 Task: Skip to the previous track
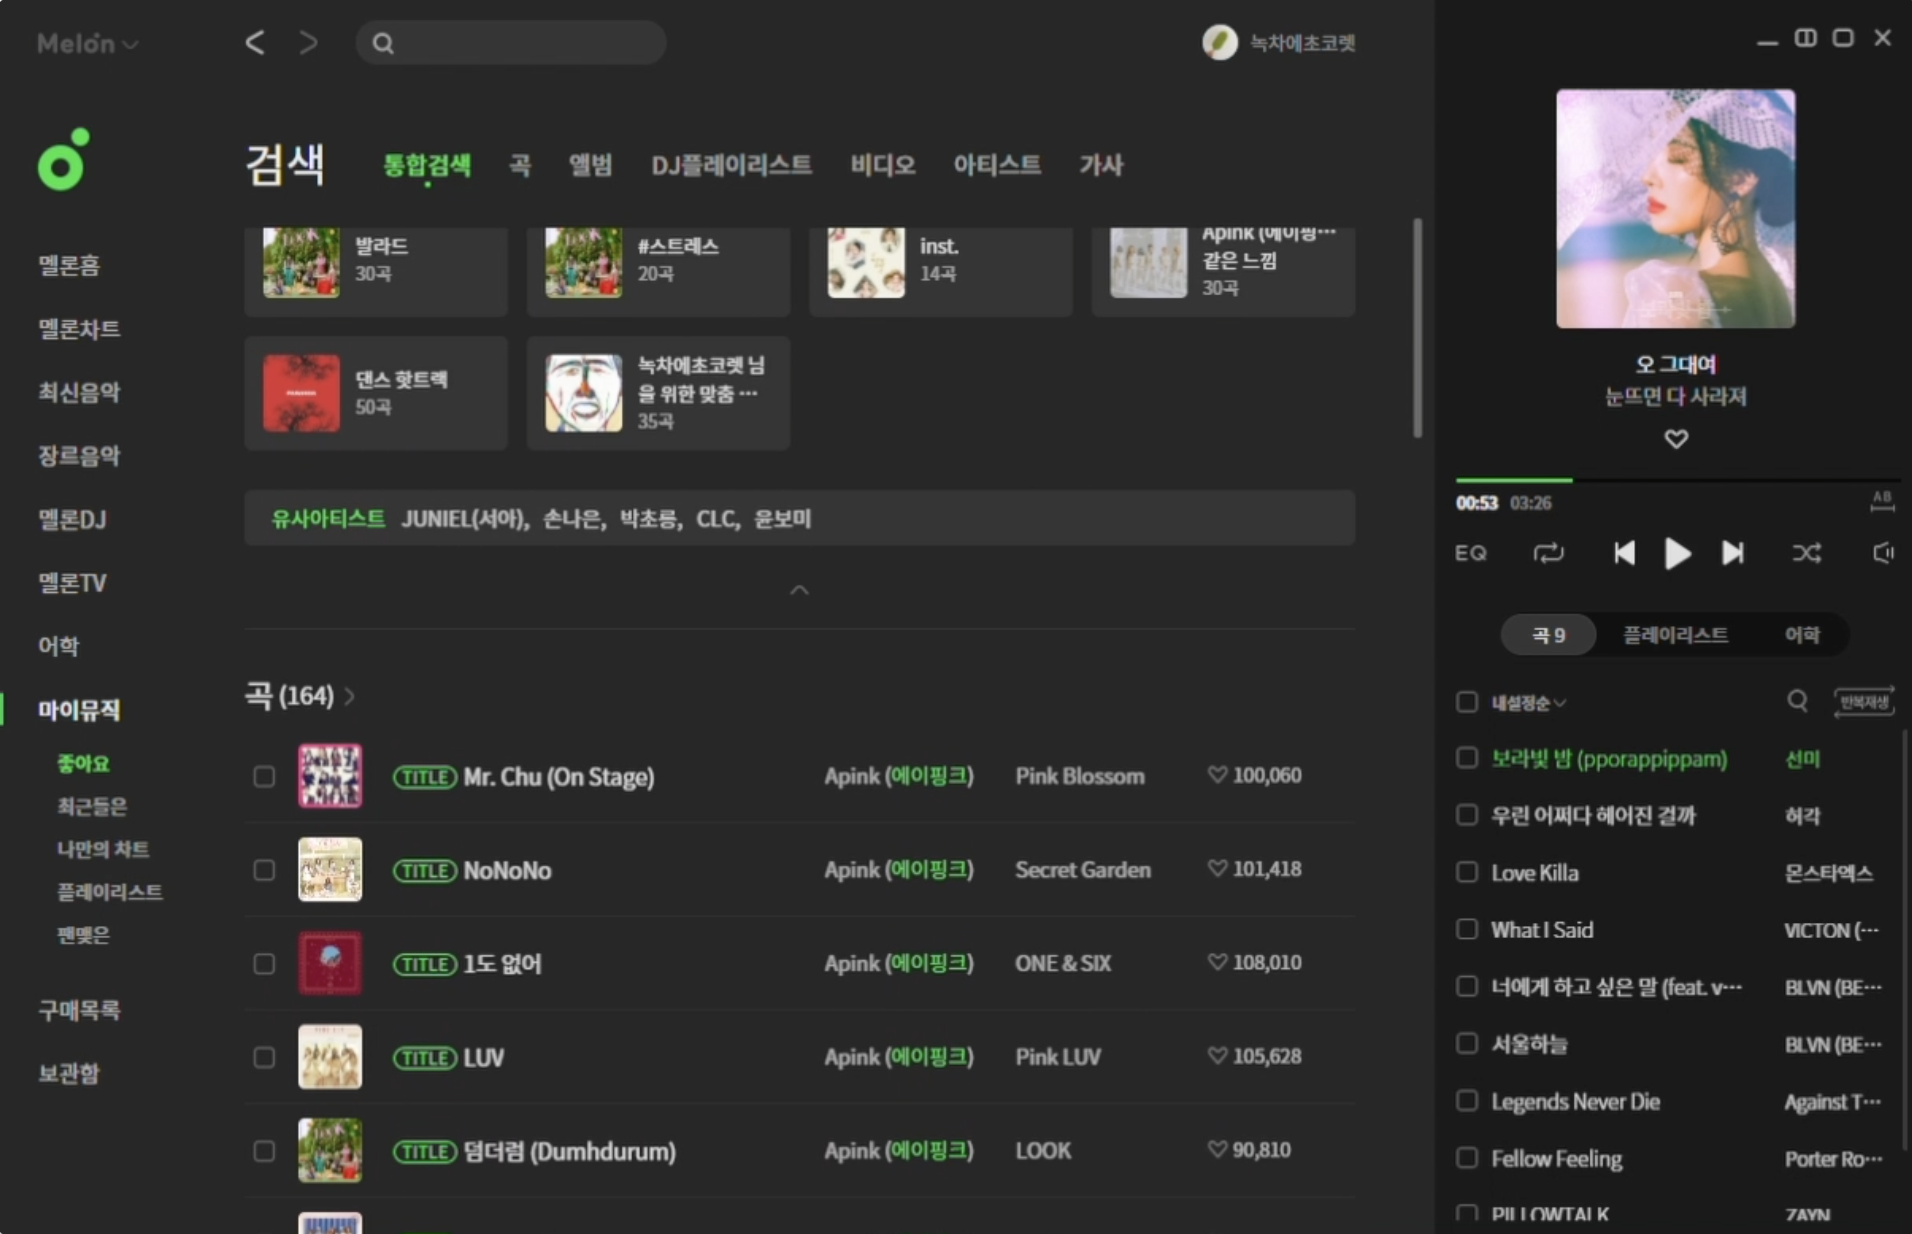[x=1624, y=553]
